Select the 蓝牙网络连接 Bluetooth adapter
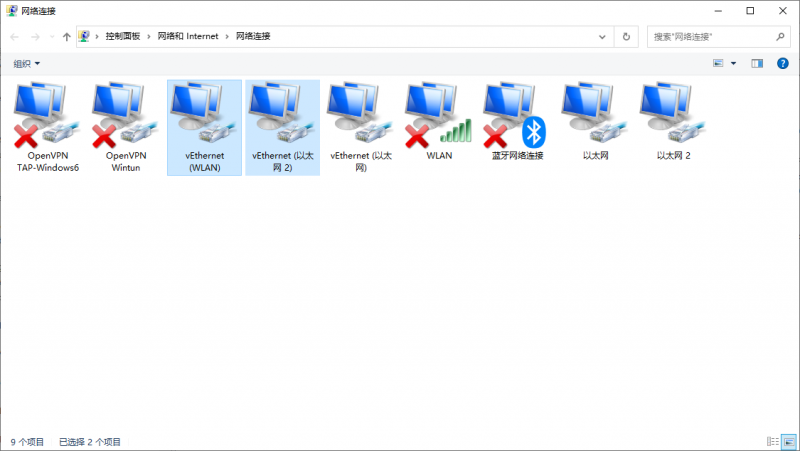 [516, 118]
